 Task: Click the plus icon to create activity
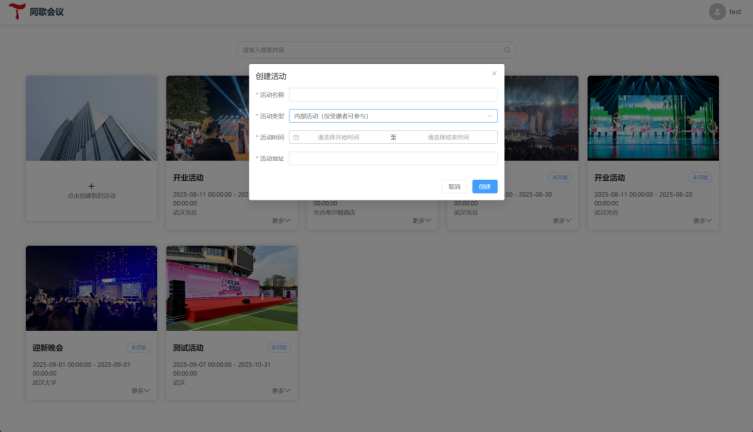[91, 186]
